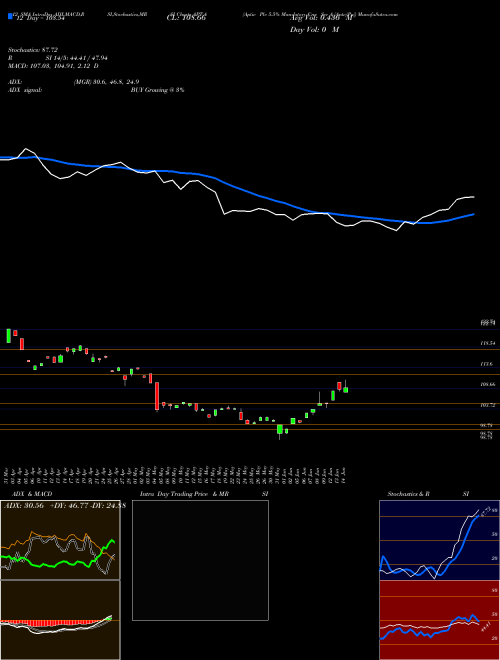Click the tall red candlestick in early May
This screenshot has height=660, width=500.
pyautogui.click(x=157, y=396)
